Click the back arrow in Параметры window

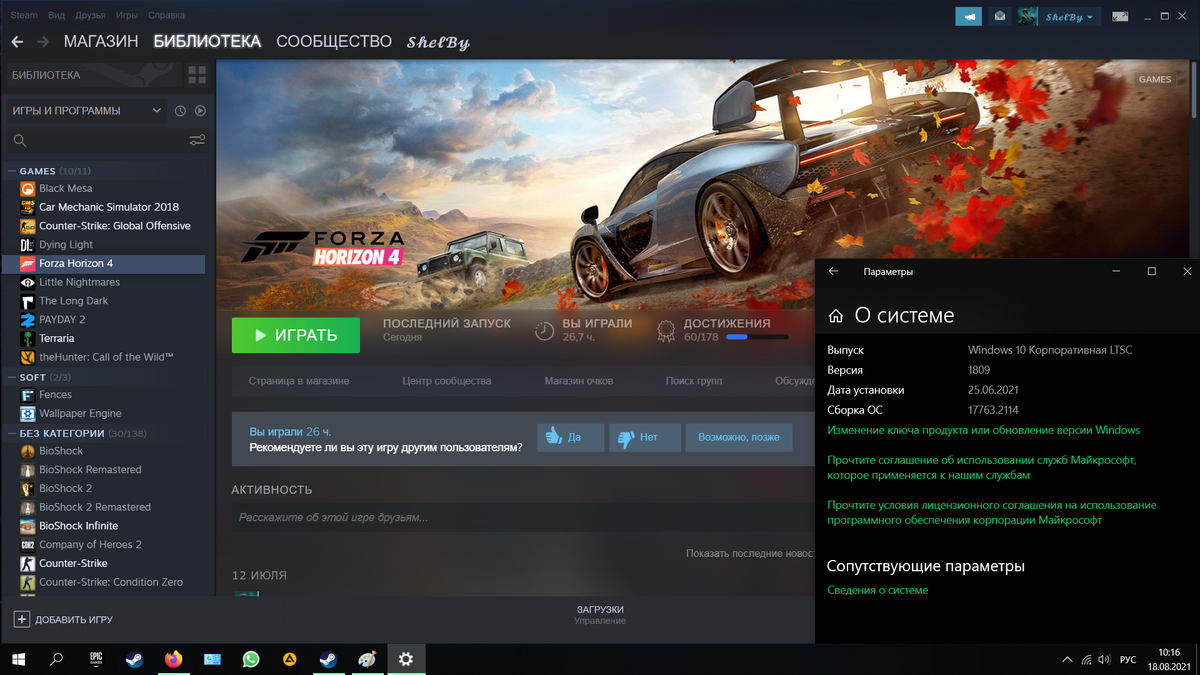[834, 271]
